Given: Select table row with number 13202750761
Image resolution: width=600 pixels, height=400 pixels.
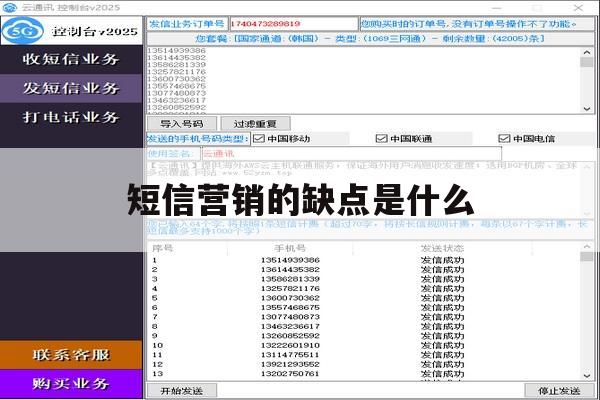Looking at the screenshot, I should (x=364, y=374).
